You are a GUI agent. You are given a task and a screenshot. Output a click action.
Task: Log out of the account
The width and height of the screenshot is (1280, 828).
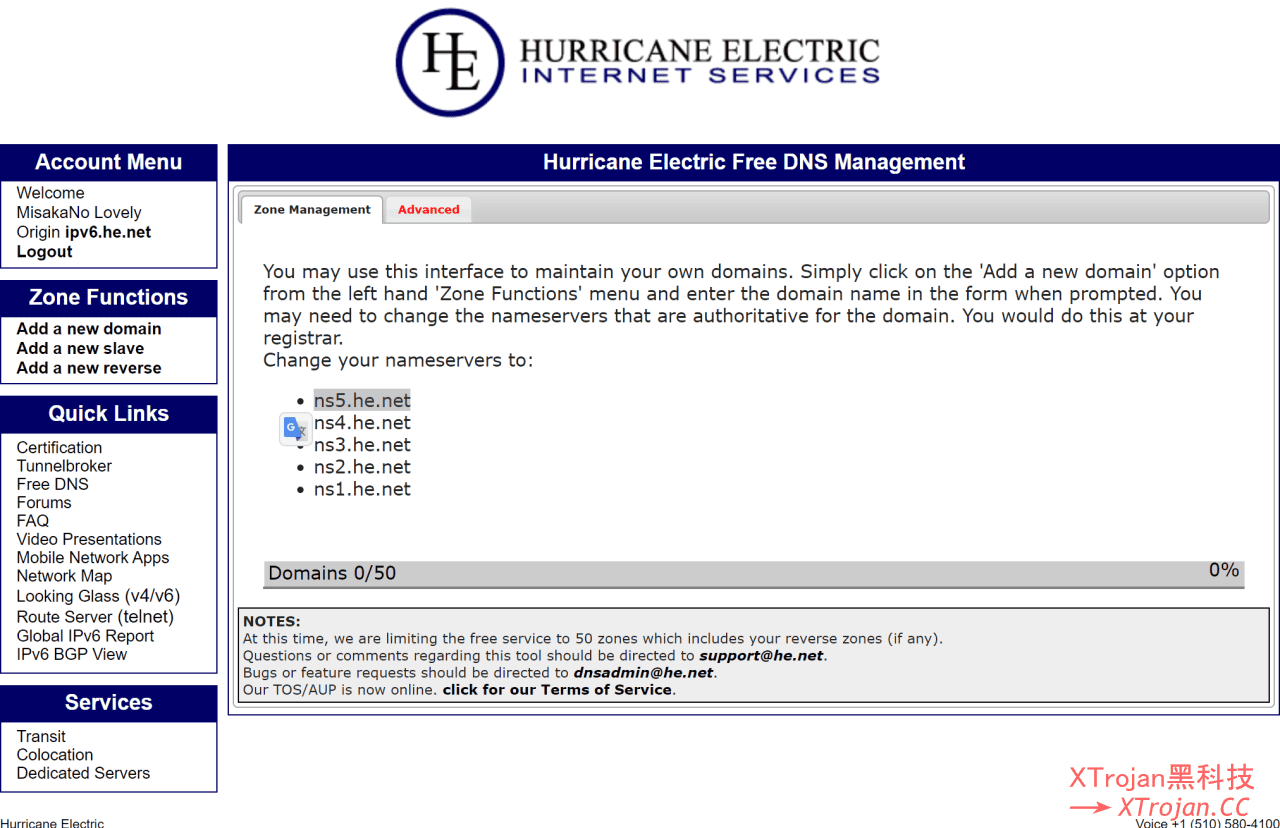point(44,252)
